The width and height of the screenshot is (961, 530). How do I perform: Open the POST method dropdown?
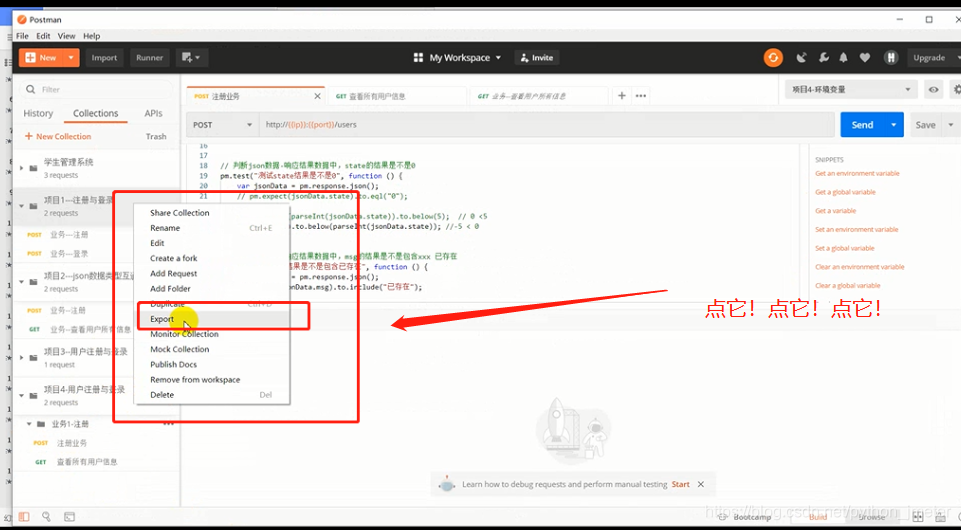[x=222, y=124]
